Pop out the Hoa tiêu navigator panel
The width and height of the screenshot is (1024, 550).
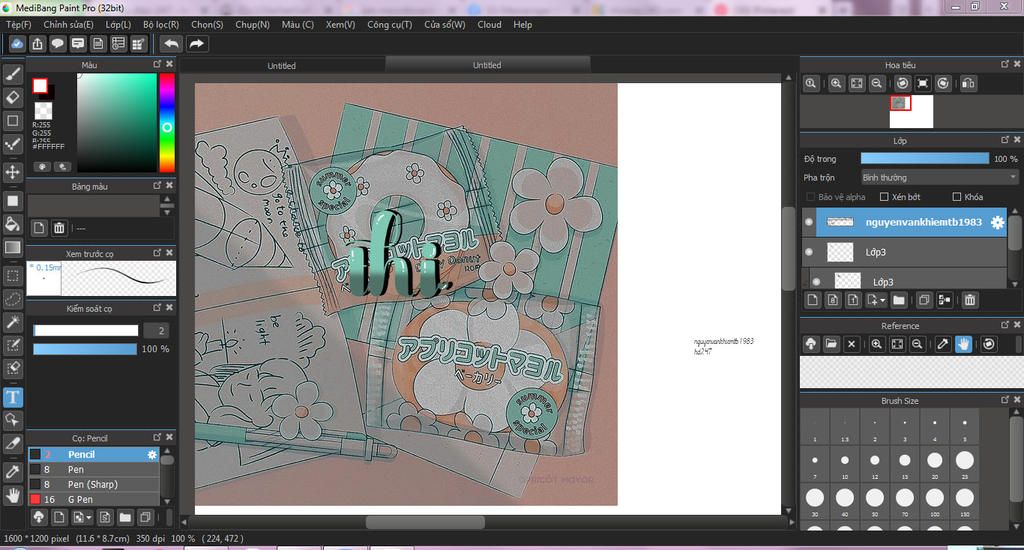point(1004,64)
